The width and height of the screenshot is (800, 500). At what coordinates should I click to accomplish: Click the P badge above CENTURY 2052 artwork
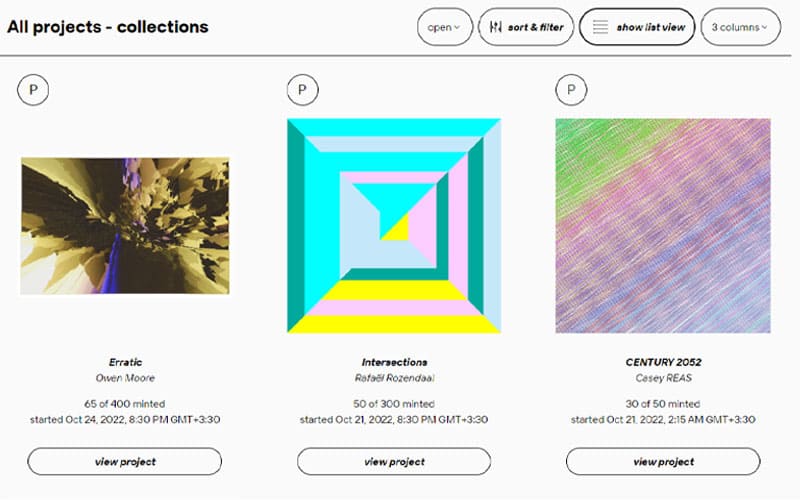point(571,90)
